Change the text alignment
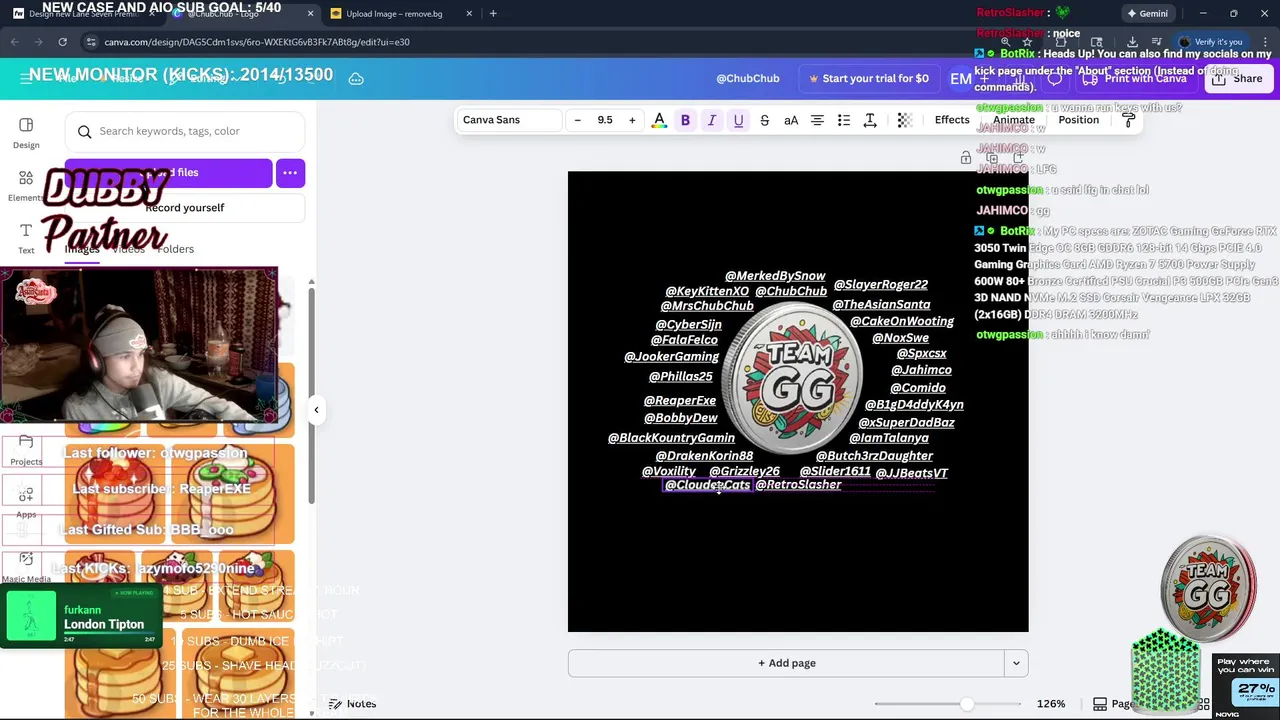This screenshot has width=1280, height=720. click(x=817, y=120)
